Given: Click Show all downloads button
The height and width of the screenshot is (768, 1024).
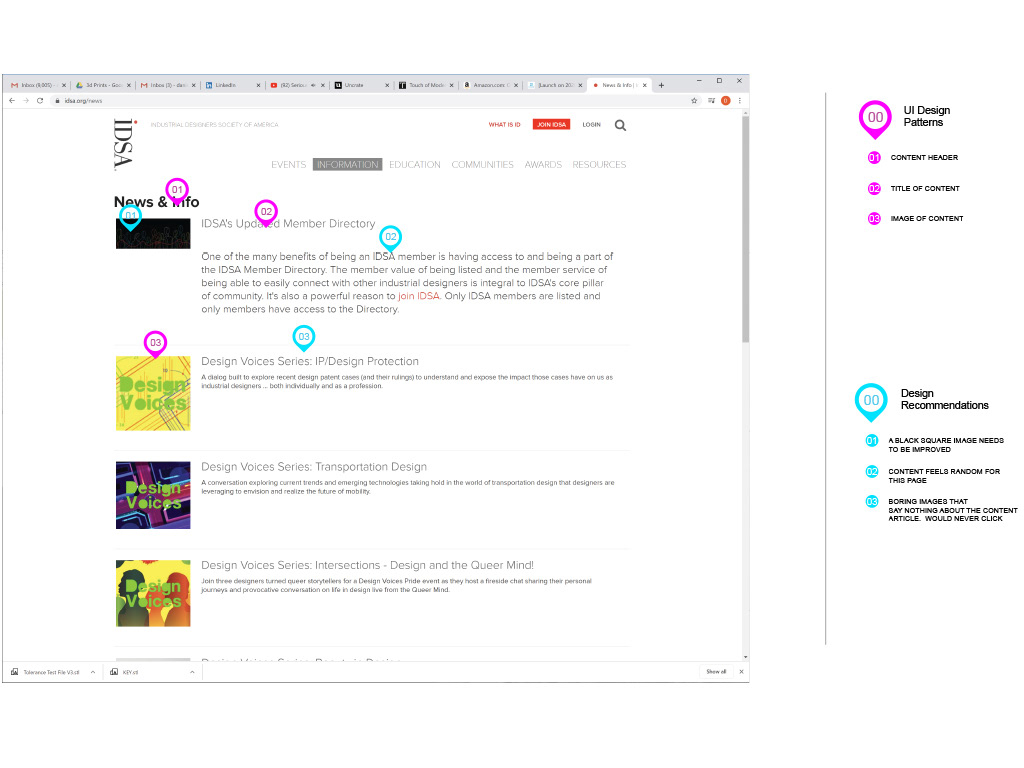Looking at the screenshot, I should (716, 672).
